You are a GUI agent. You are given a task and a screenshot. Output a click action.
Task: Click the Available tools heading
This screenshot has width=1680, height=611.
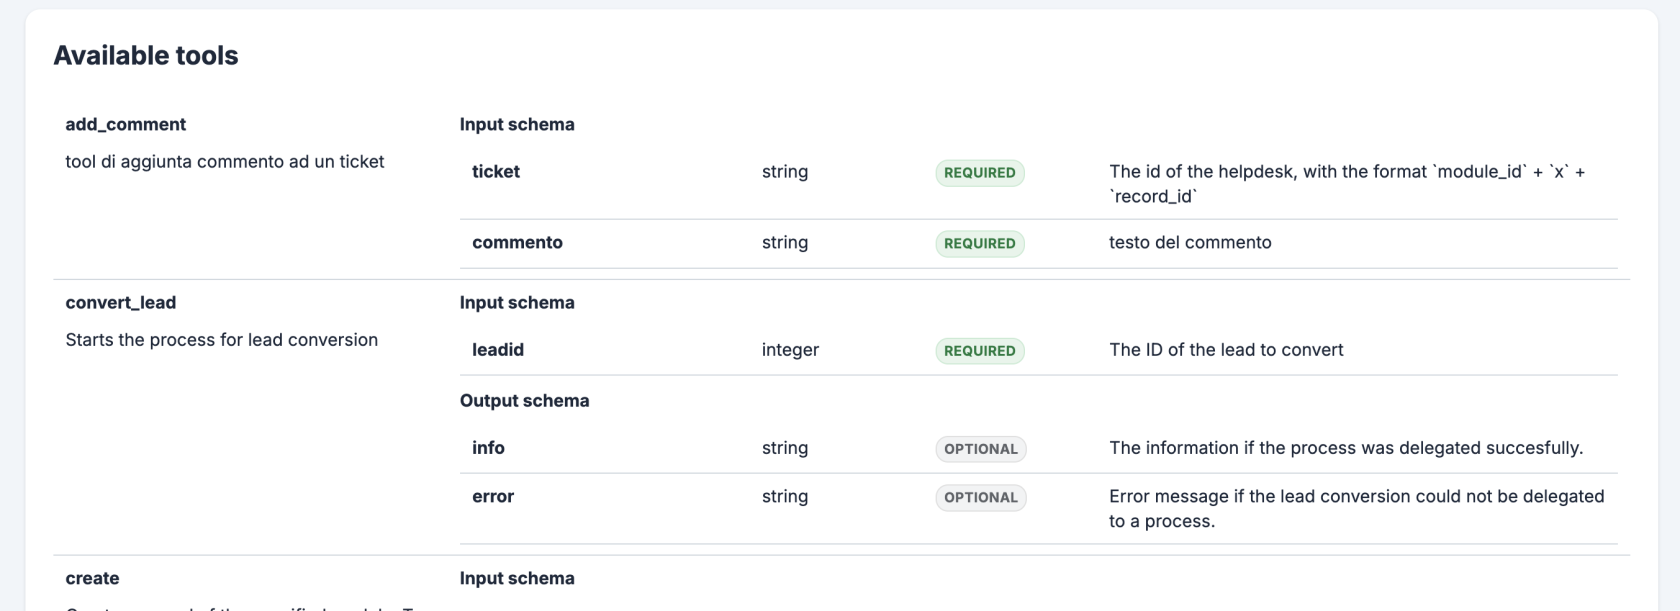click(146, 56)
